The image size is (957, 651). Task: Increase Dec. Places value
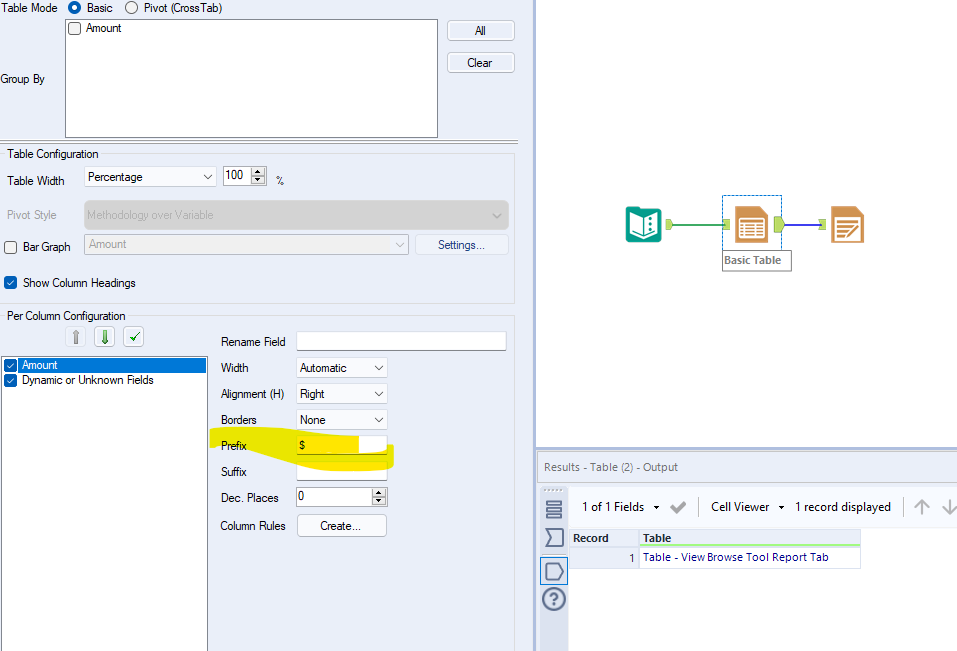[379, 492]
